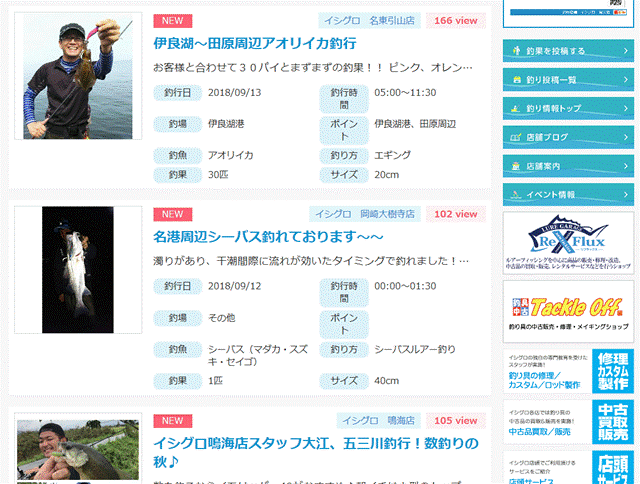
Task: Click the chevron arrow on 店舗ブログ
Action: [626, 137]
